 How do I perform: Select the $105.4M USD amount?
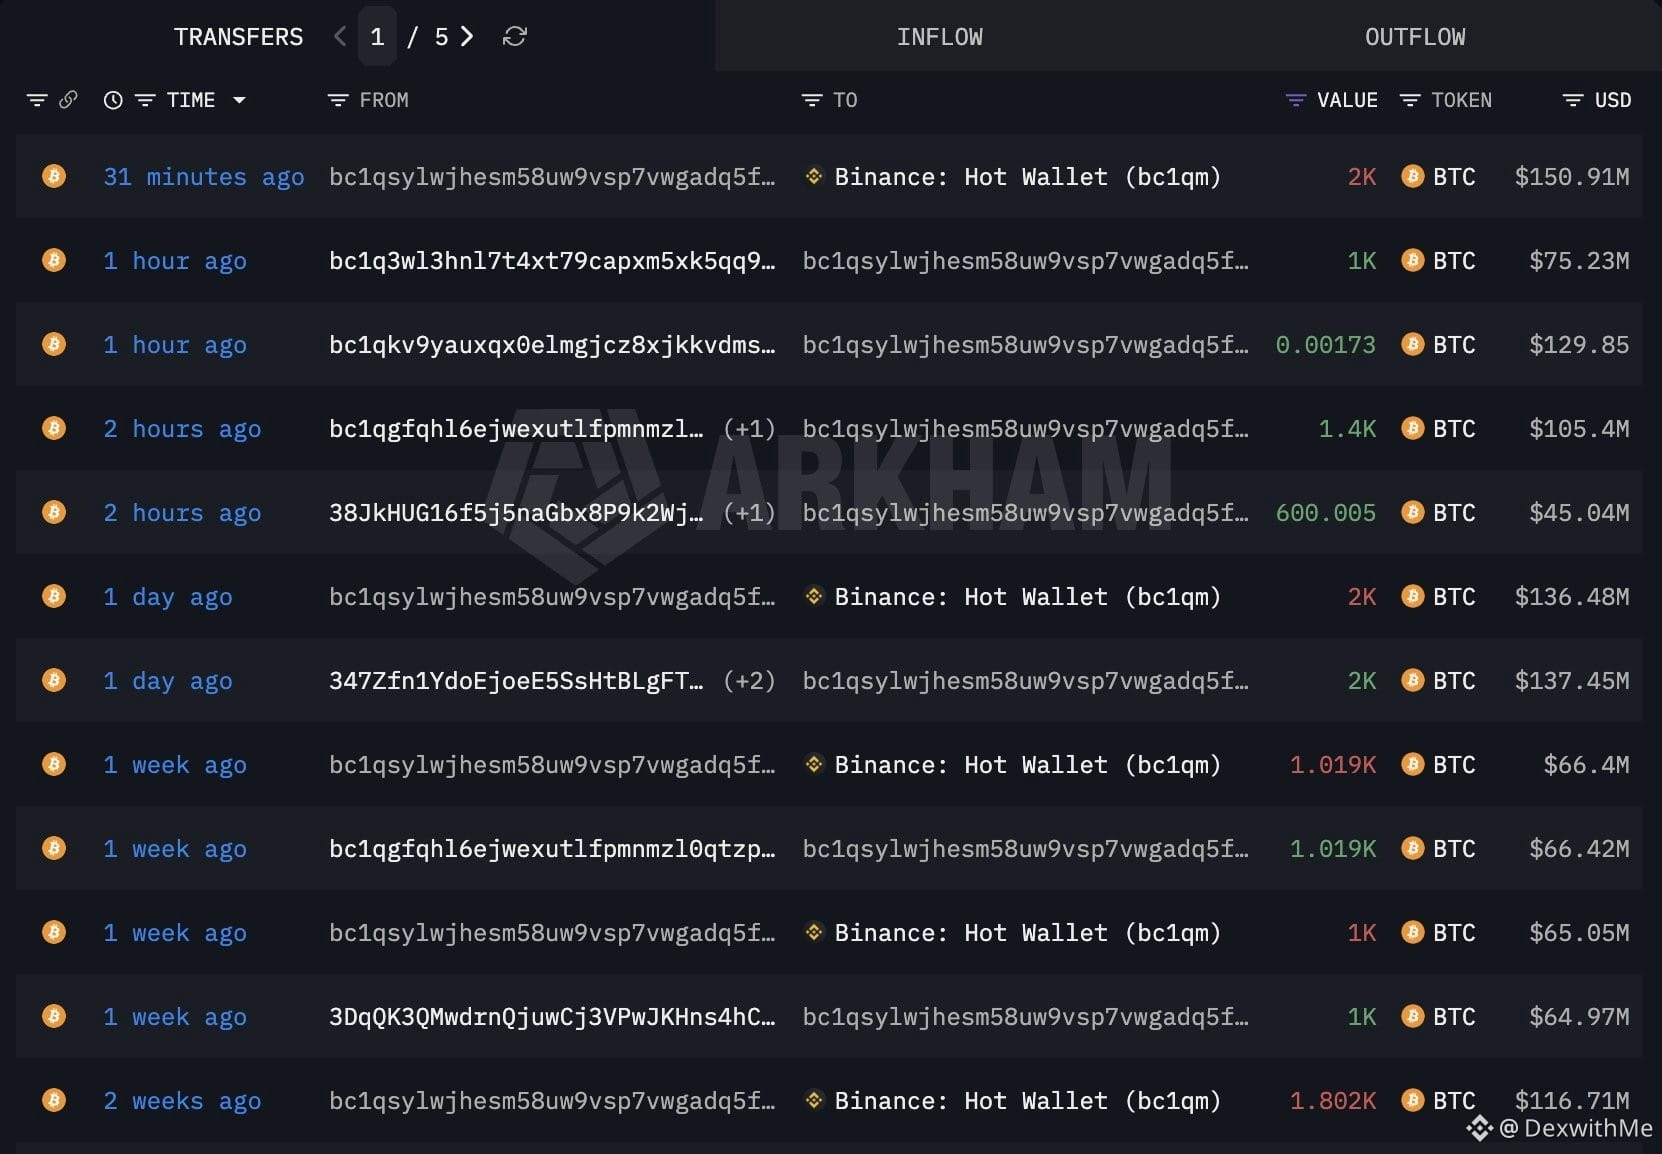click(x=1579, y=429)
